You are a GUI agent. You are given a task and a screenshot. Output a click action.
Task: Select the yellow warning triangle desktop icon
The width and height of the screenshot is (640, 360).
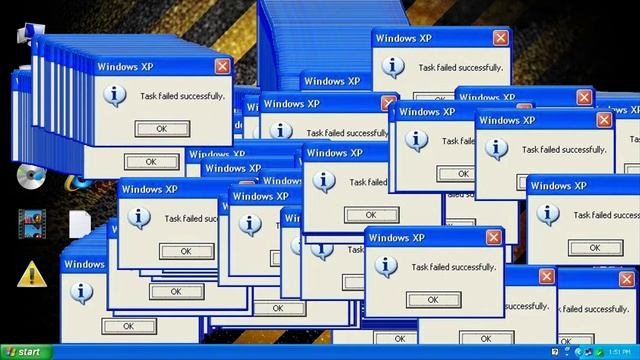tap(32, 274)
